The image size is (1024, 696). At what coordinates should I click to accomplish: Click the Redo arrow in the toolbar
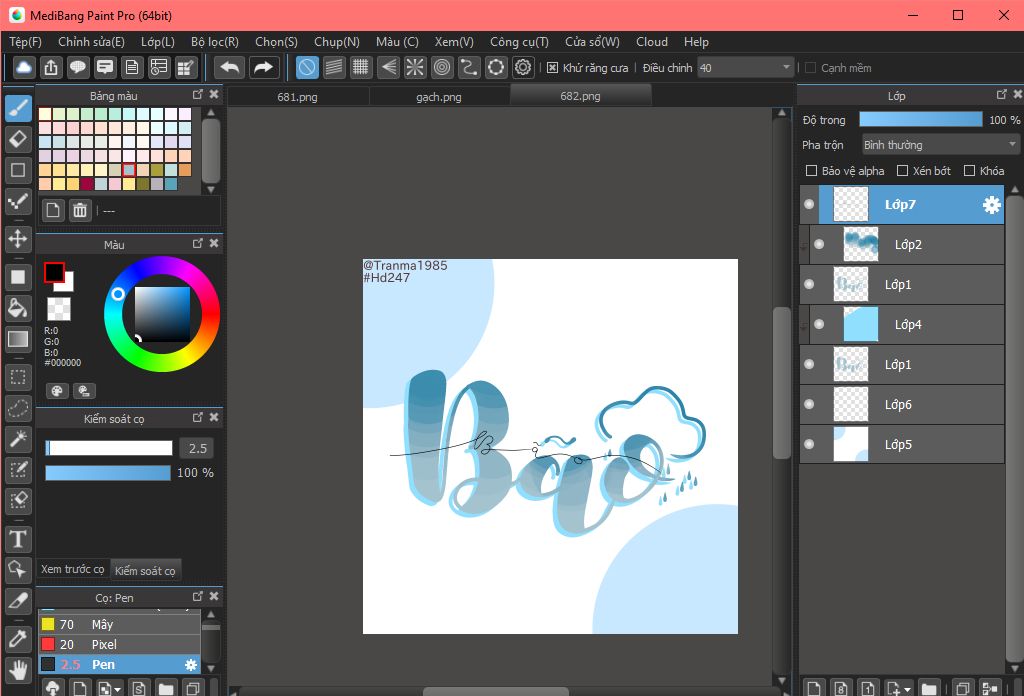pyautogui.click(x=263, y=67)
